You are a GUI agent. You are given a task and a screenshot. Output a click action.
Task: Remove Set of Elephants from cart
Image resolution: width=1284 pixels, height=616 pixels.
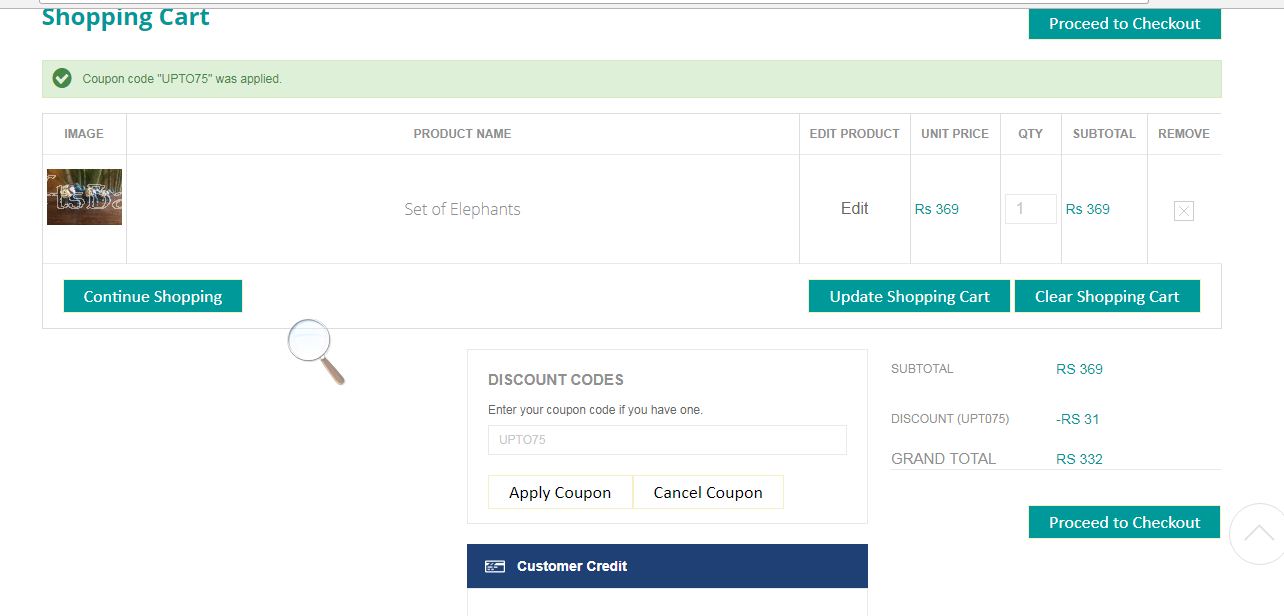pyautogui.click(x=1183, y=211)
